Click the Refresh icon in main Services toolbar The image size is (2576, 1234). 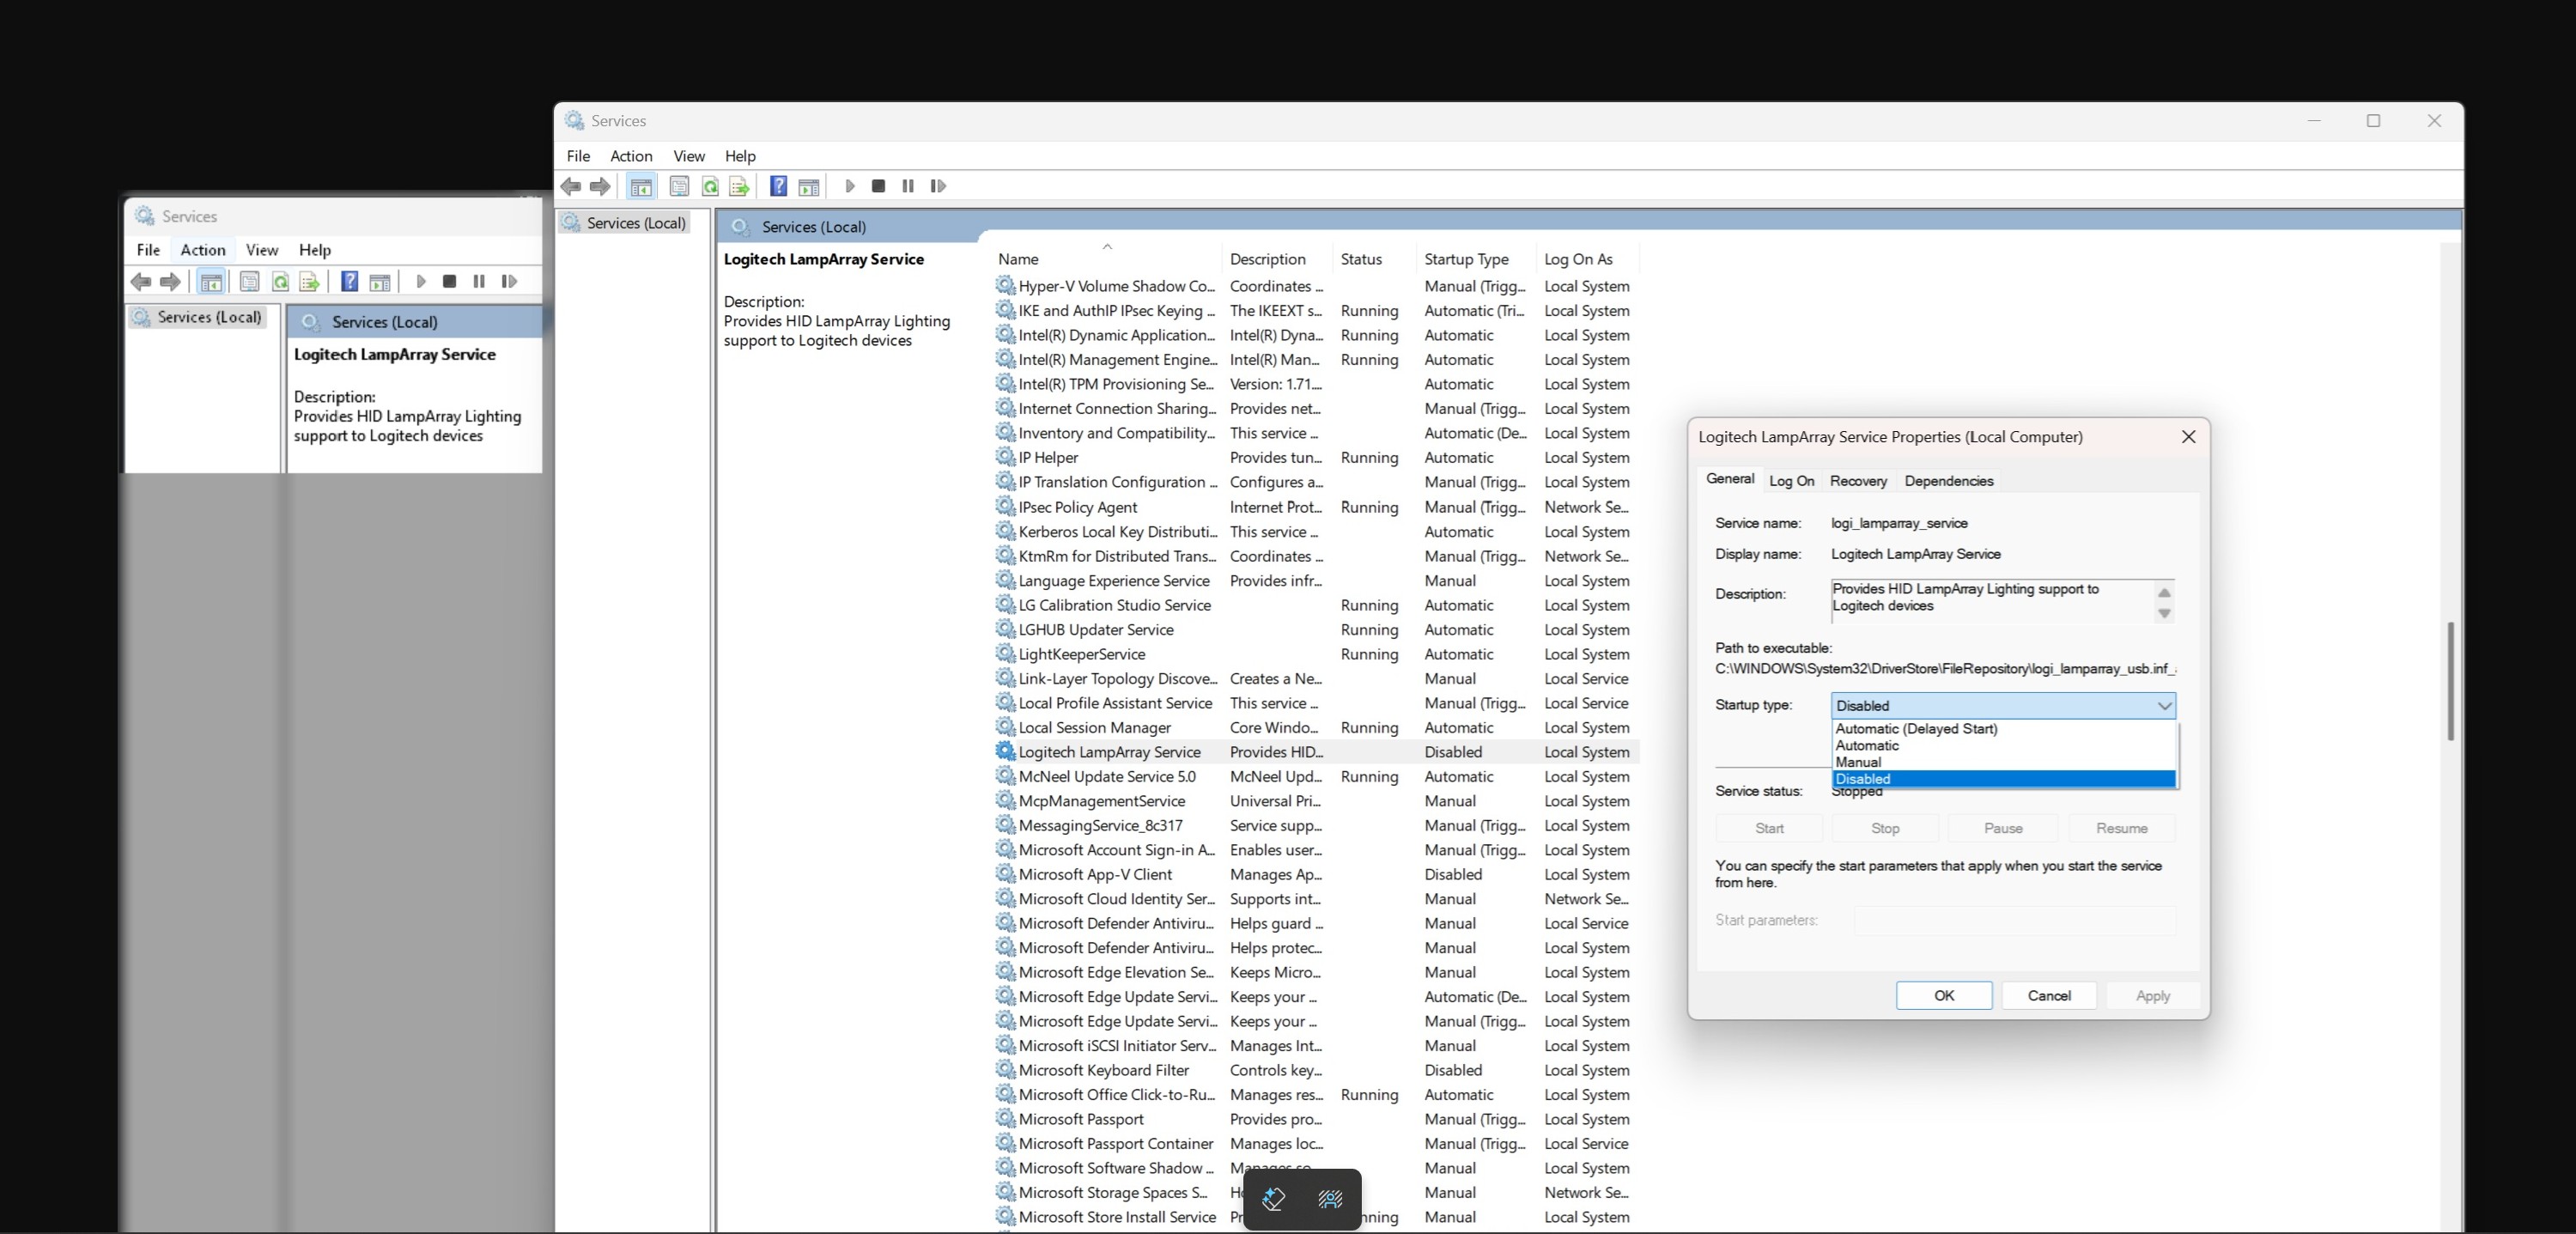point(710,186)
